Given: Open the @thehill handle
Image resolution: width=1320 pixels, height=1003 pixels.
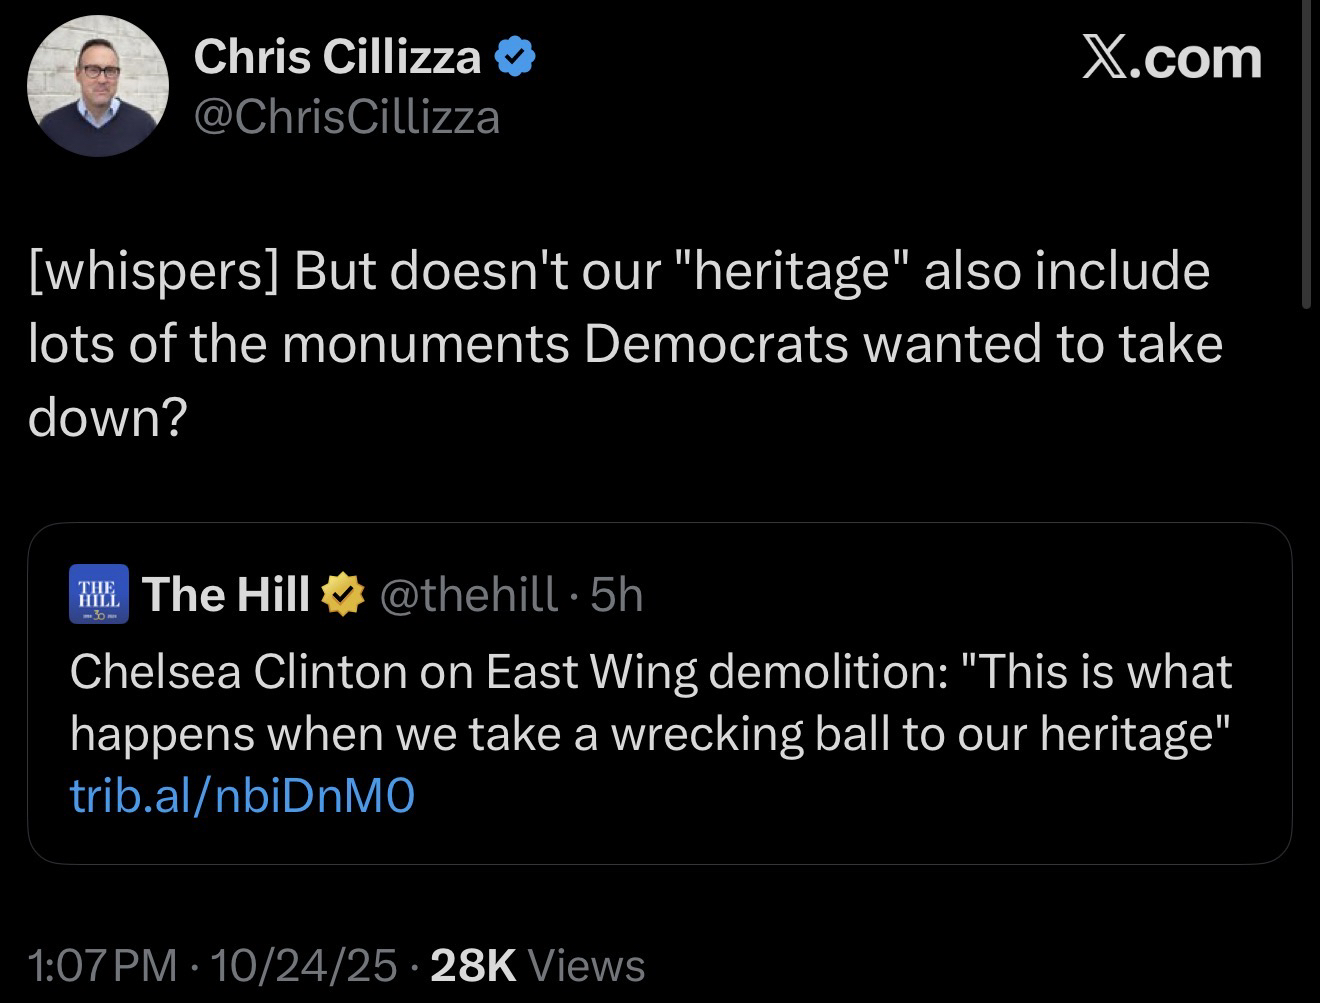Looking at the screenshot, I should tap(466, 594).
